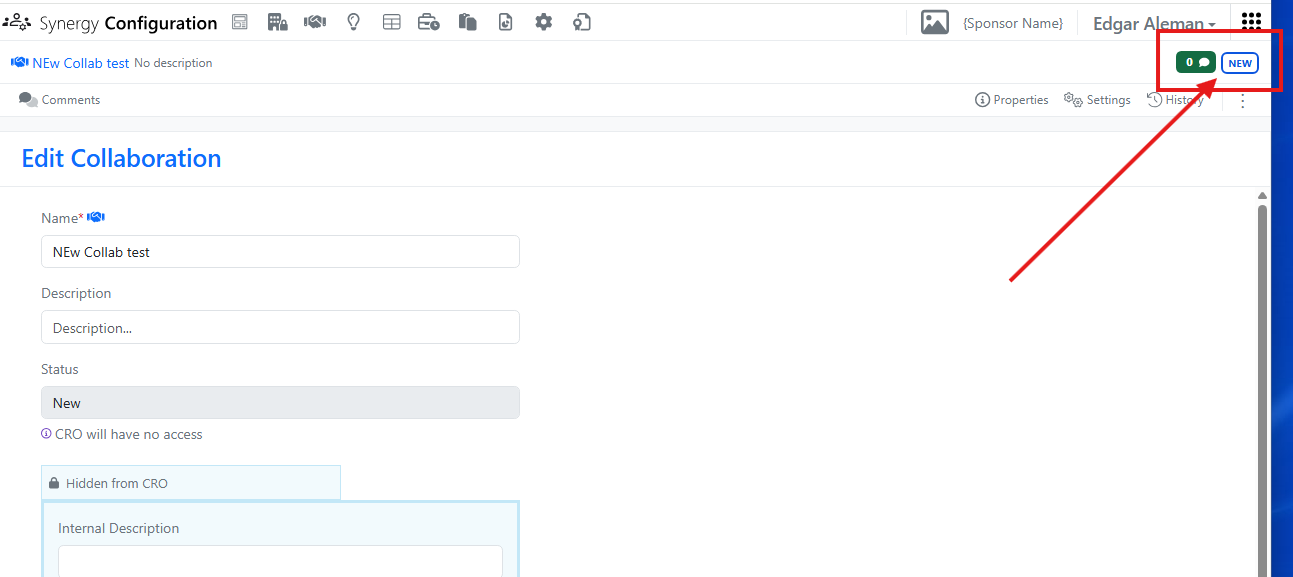
Task: Open the nine-dot apps grid menu
Action: 1251,22
